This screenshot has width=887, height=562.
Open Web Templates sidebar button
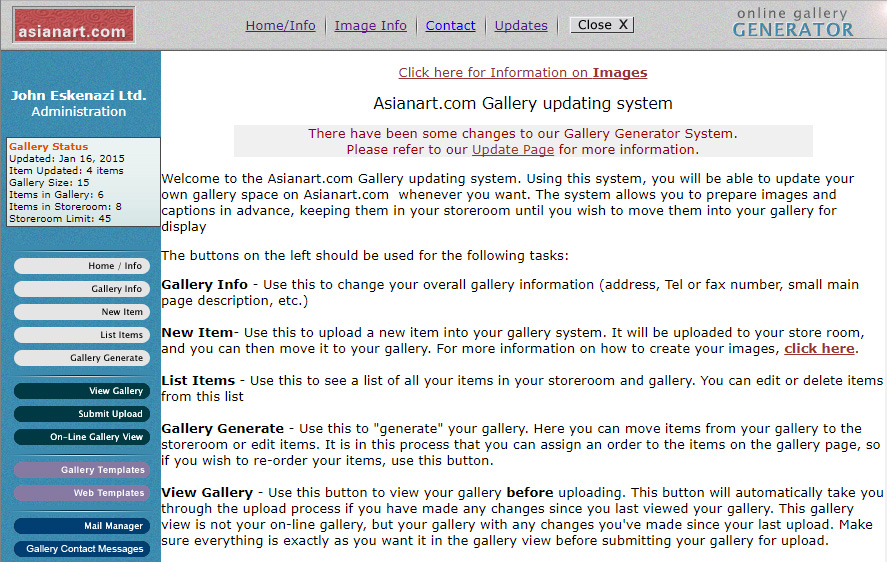(x=82, y=493)
